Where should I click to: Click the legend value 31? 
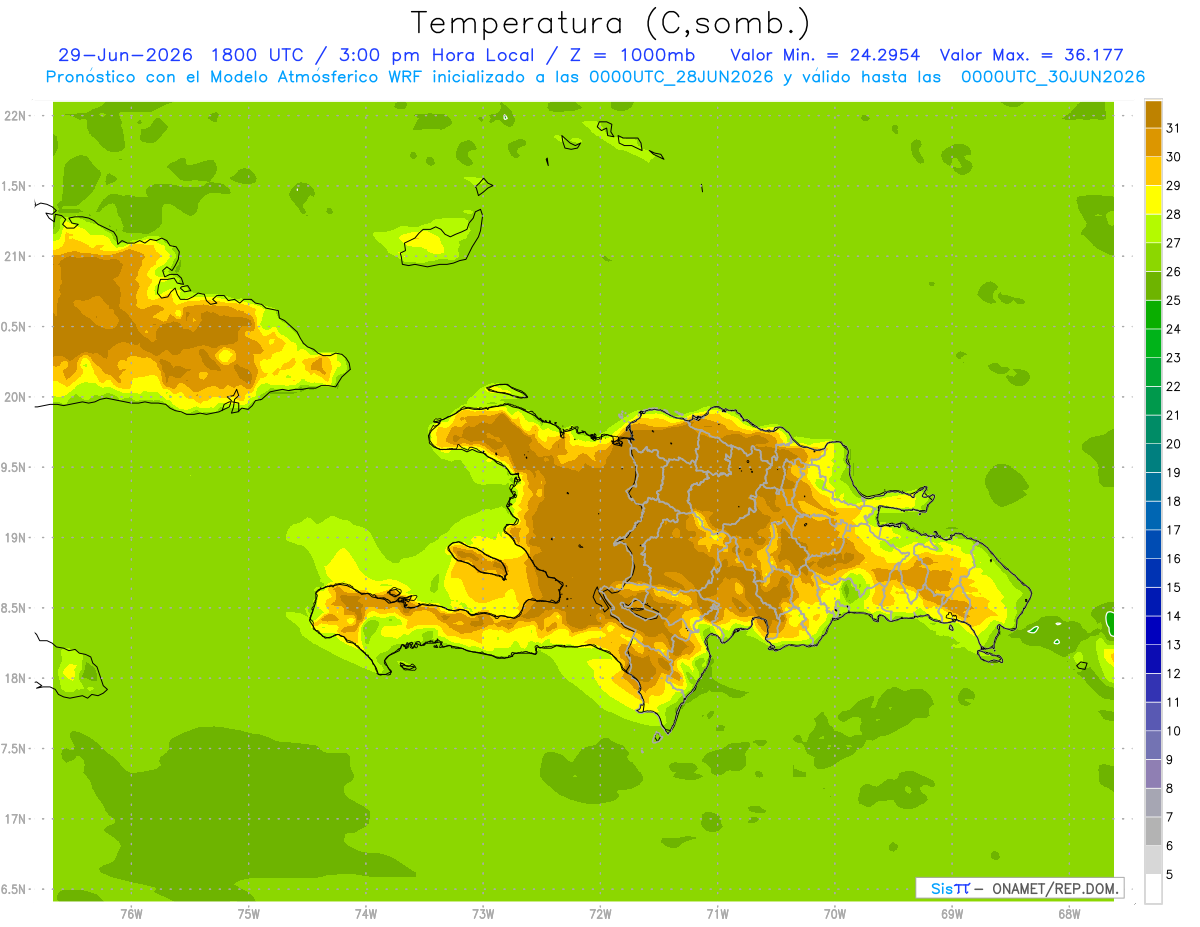(x=1173, y=128)
